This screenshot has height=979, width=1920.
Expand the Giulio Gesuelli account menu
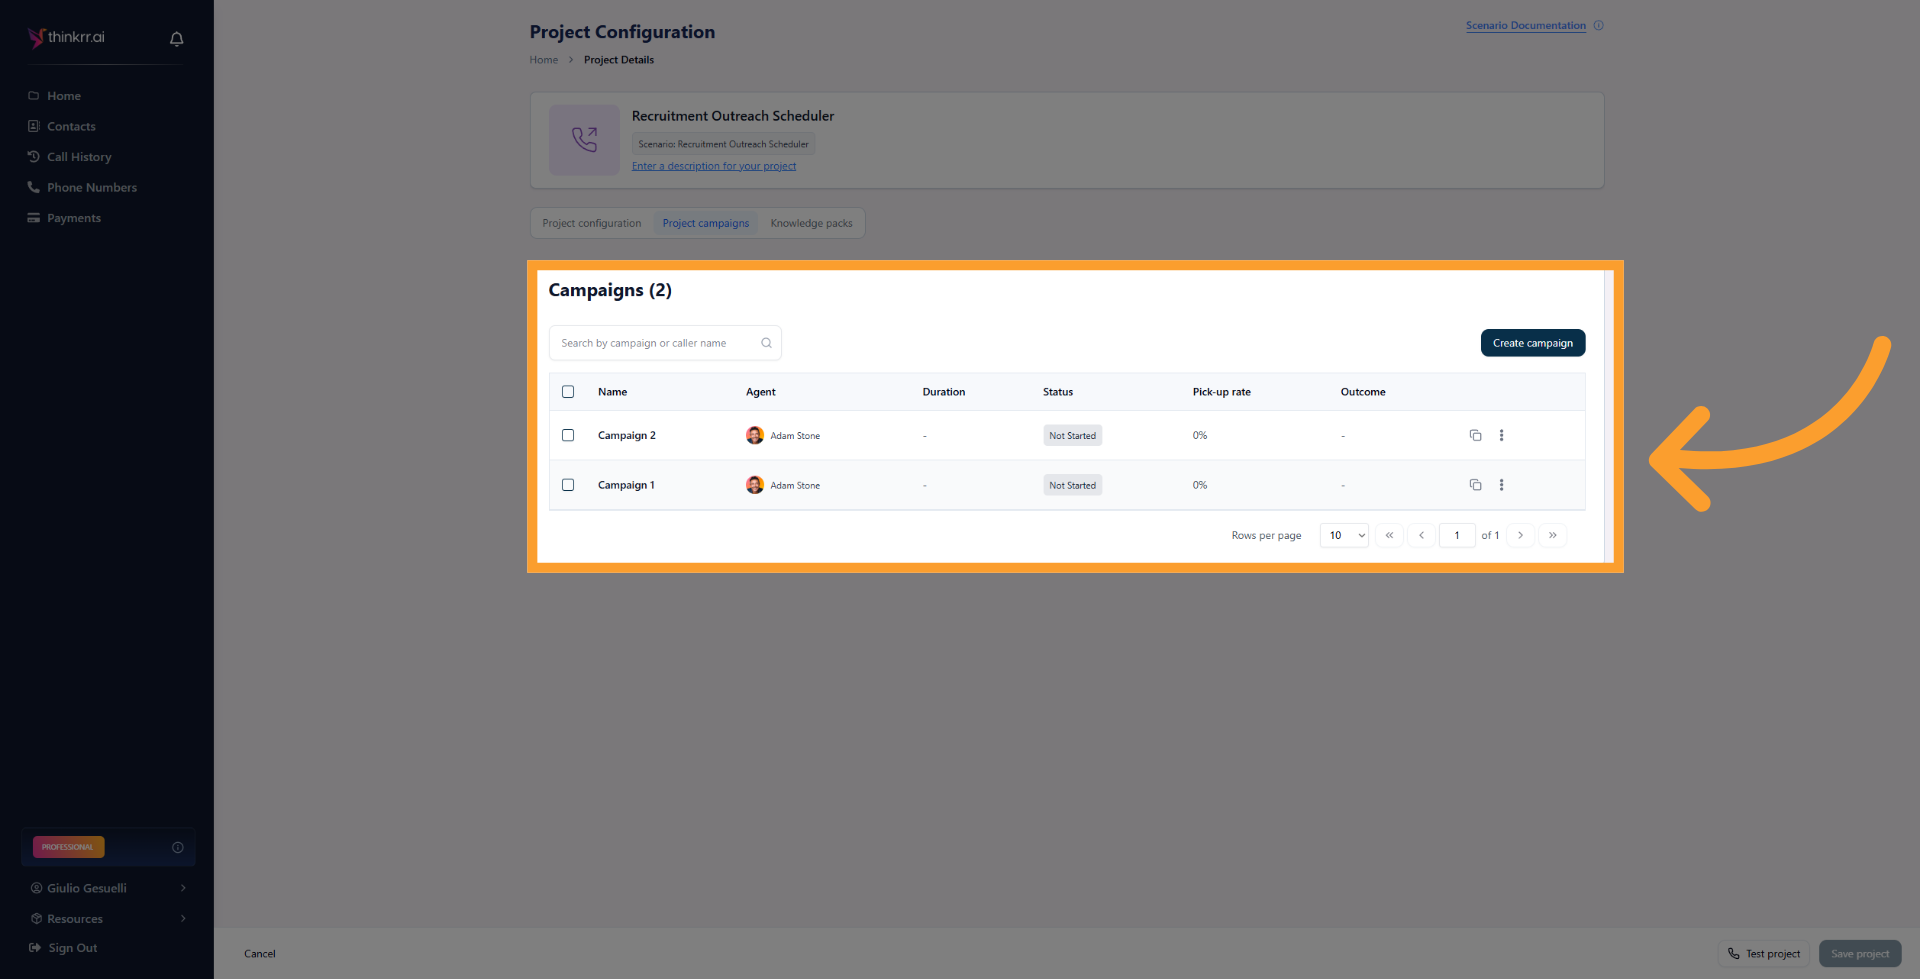[x=108, y=888]
